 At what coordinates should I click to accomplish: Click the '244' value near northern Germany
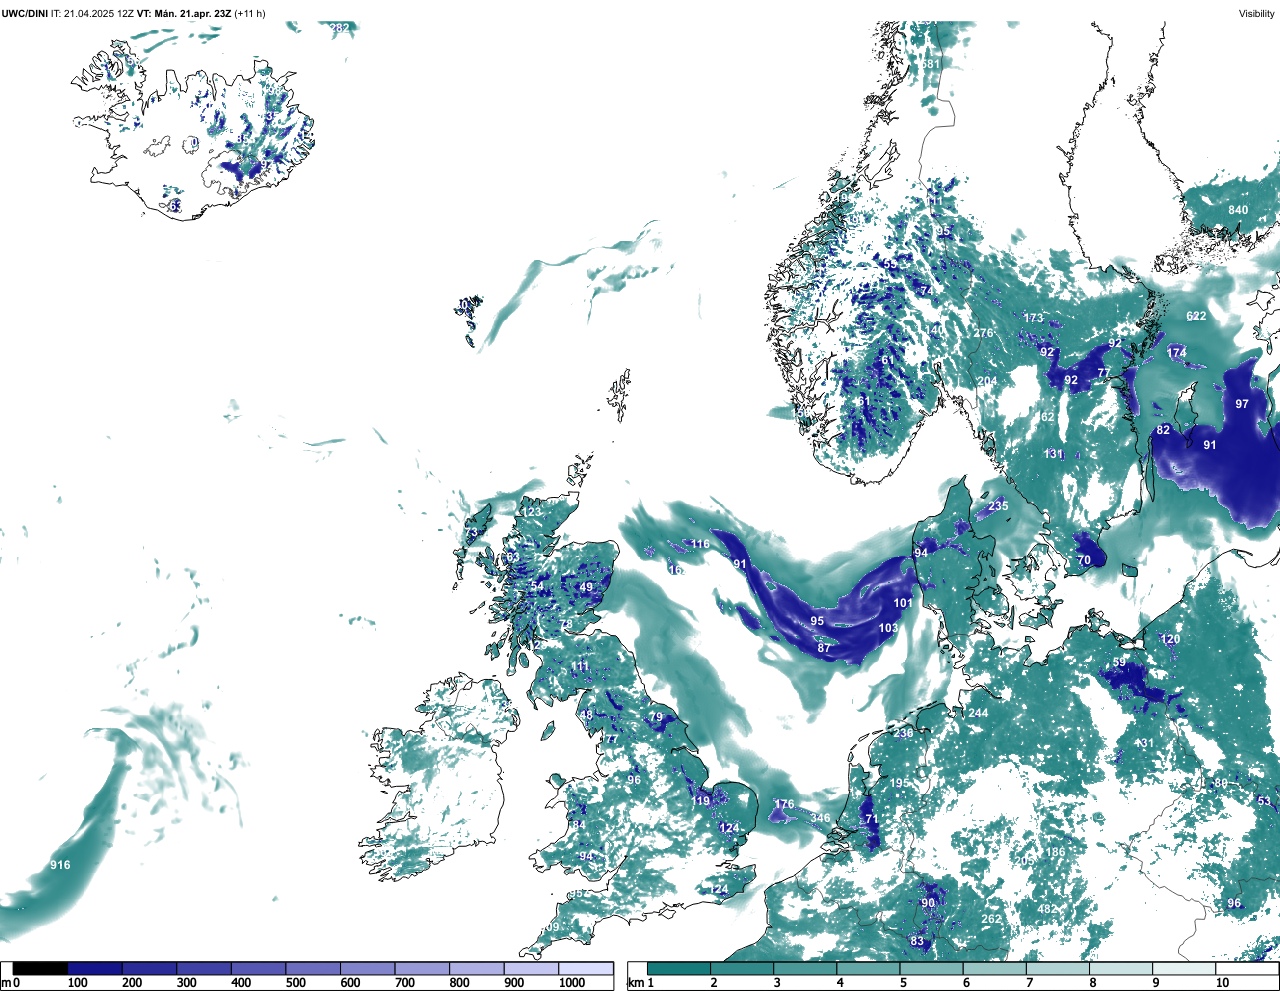(x=978, y=713)
